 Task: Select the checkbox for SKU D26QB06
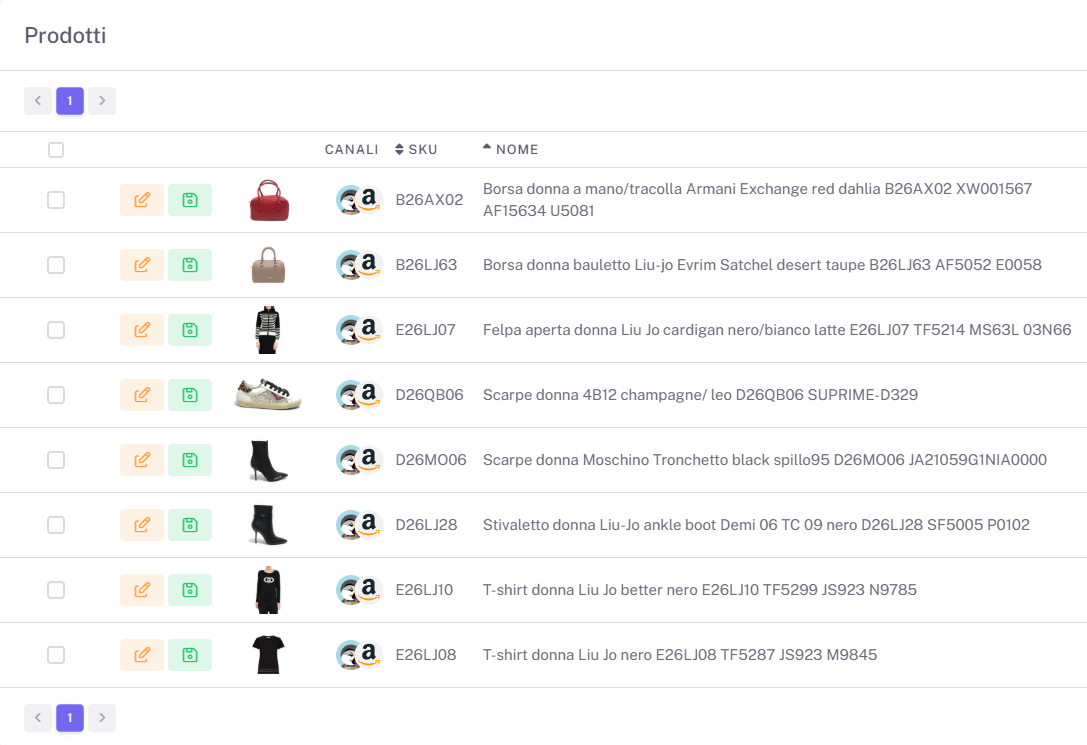pos(56,395)
